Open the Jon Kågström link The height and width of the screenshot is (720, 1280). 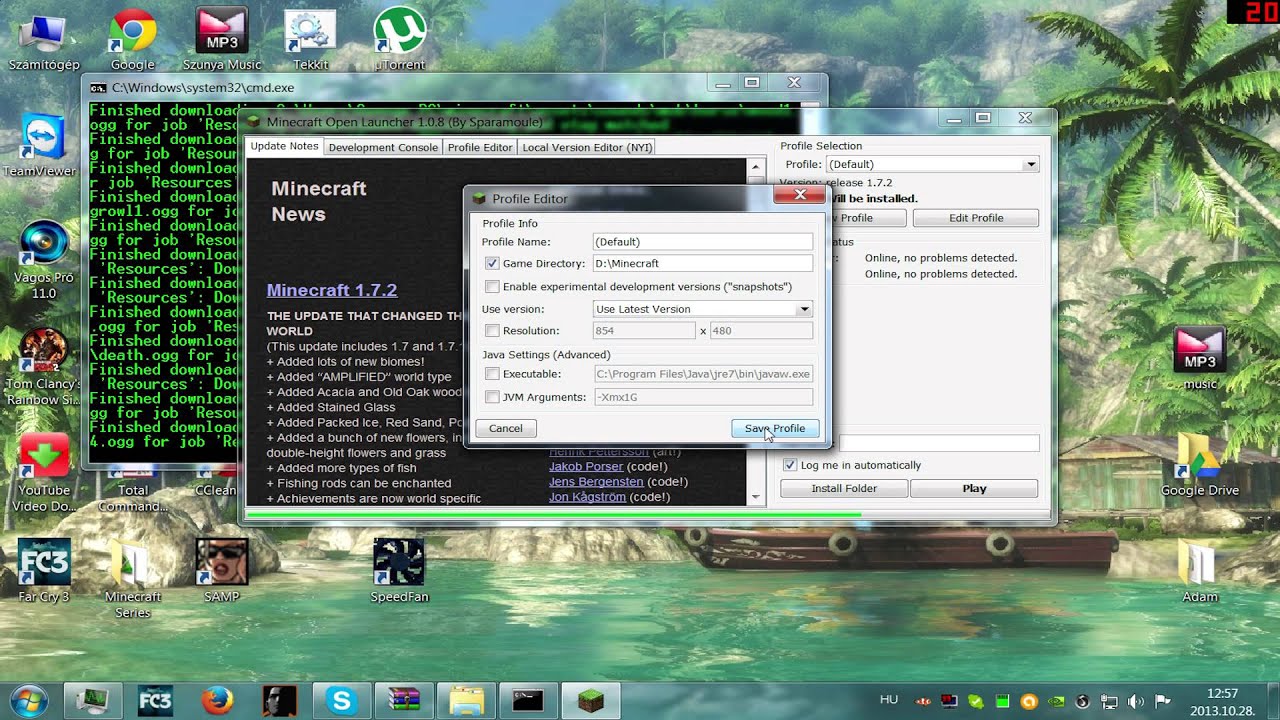587,497
